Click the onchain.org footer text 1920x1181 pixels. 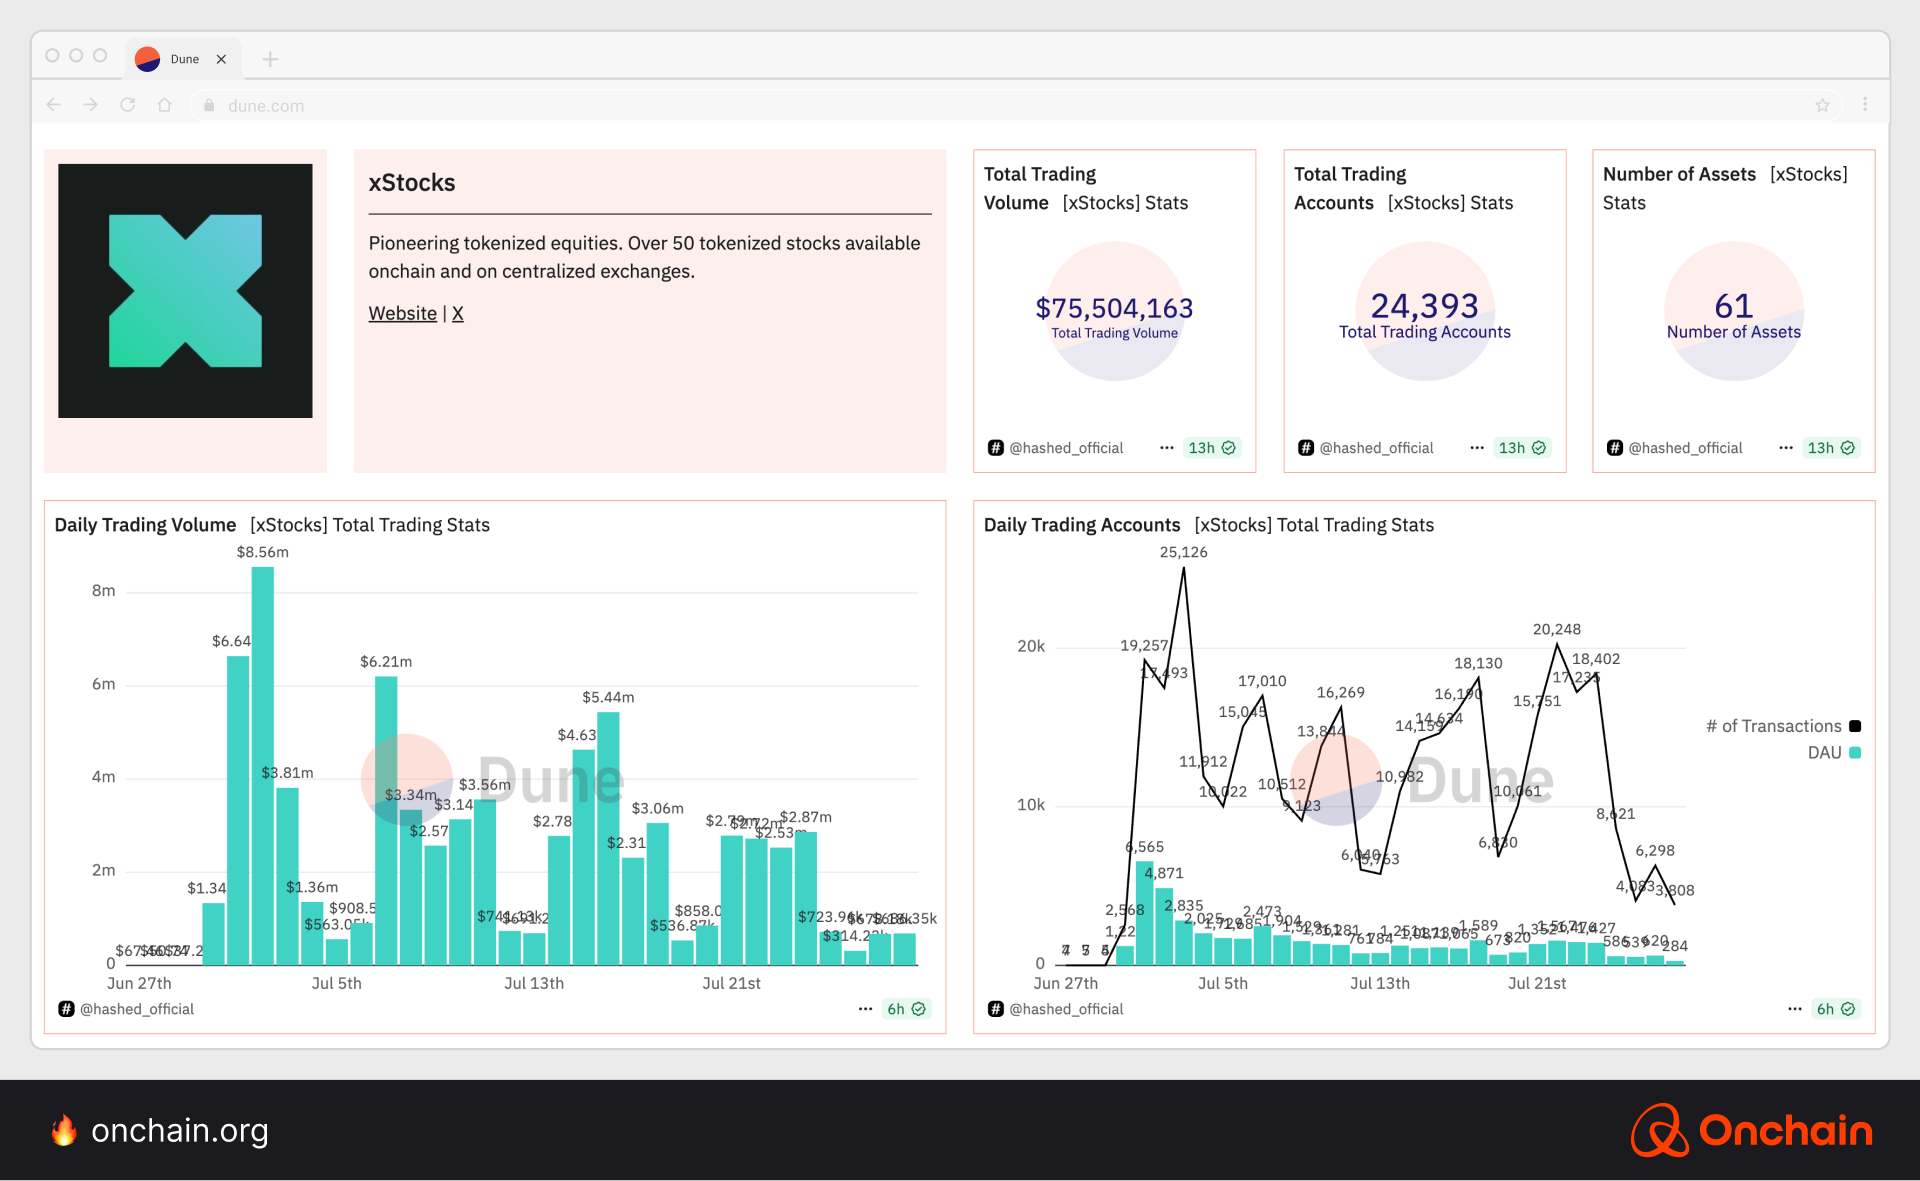(x=180, y=1130)
